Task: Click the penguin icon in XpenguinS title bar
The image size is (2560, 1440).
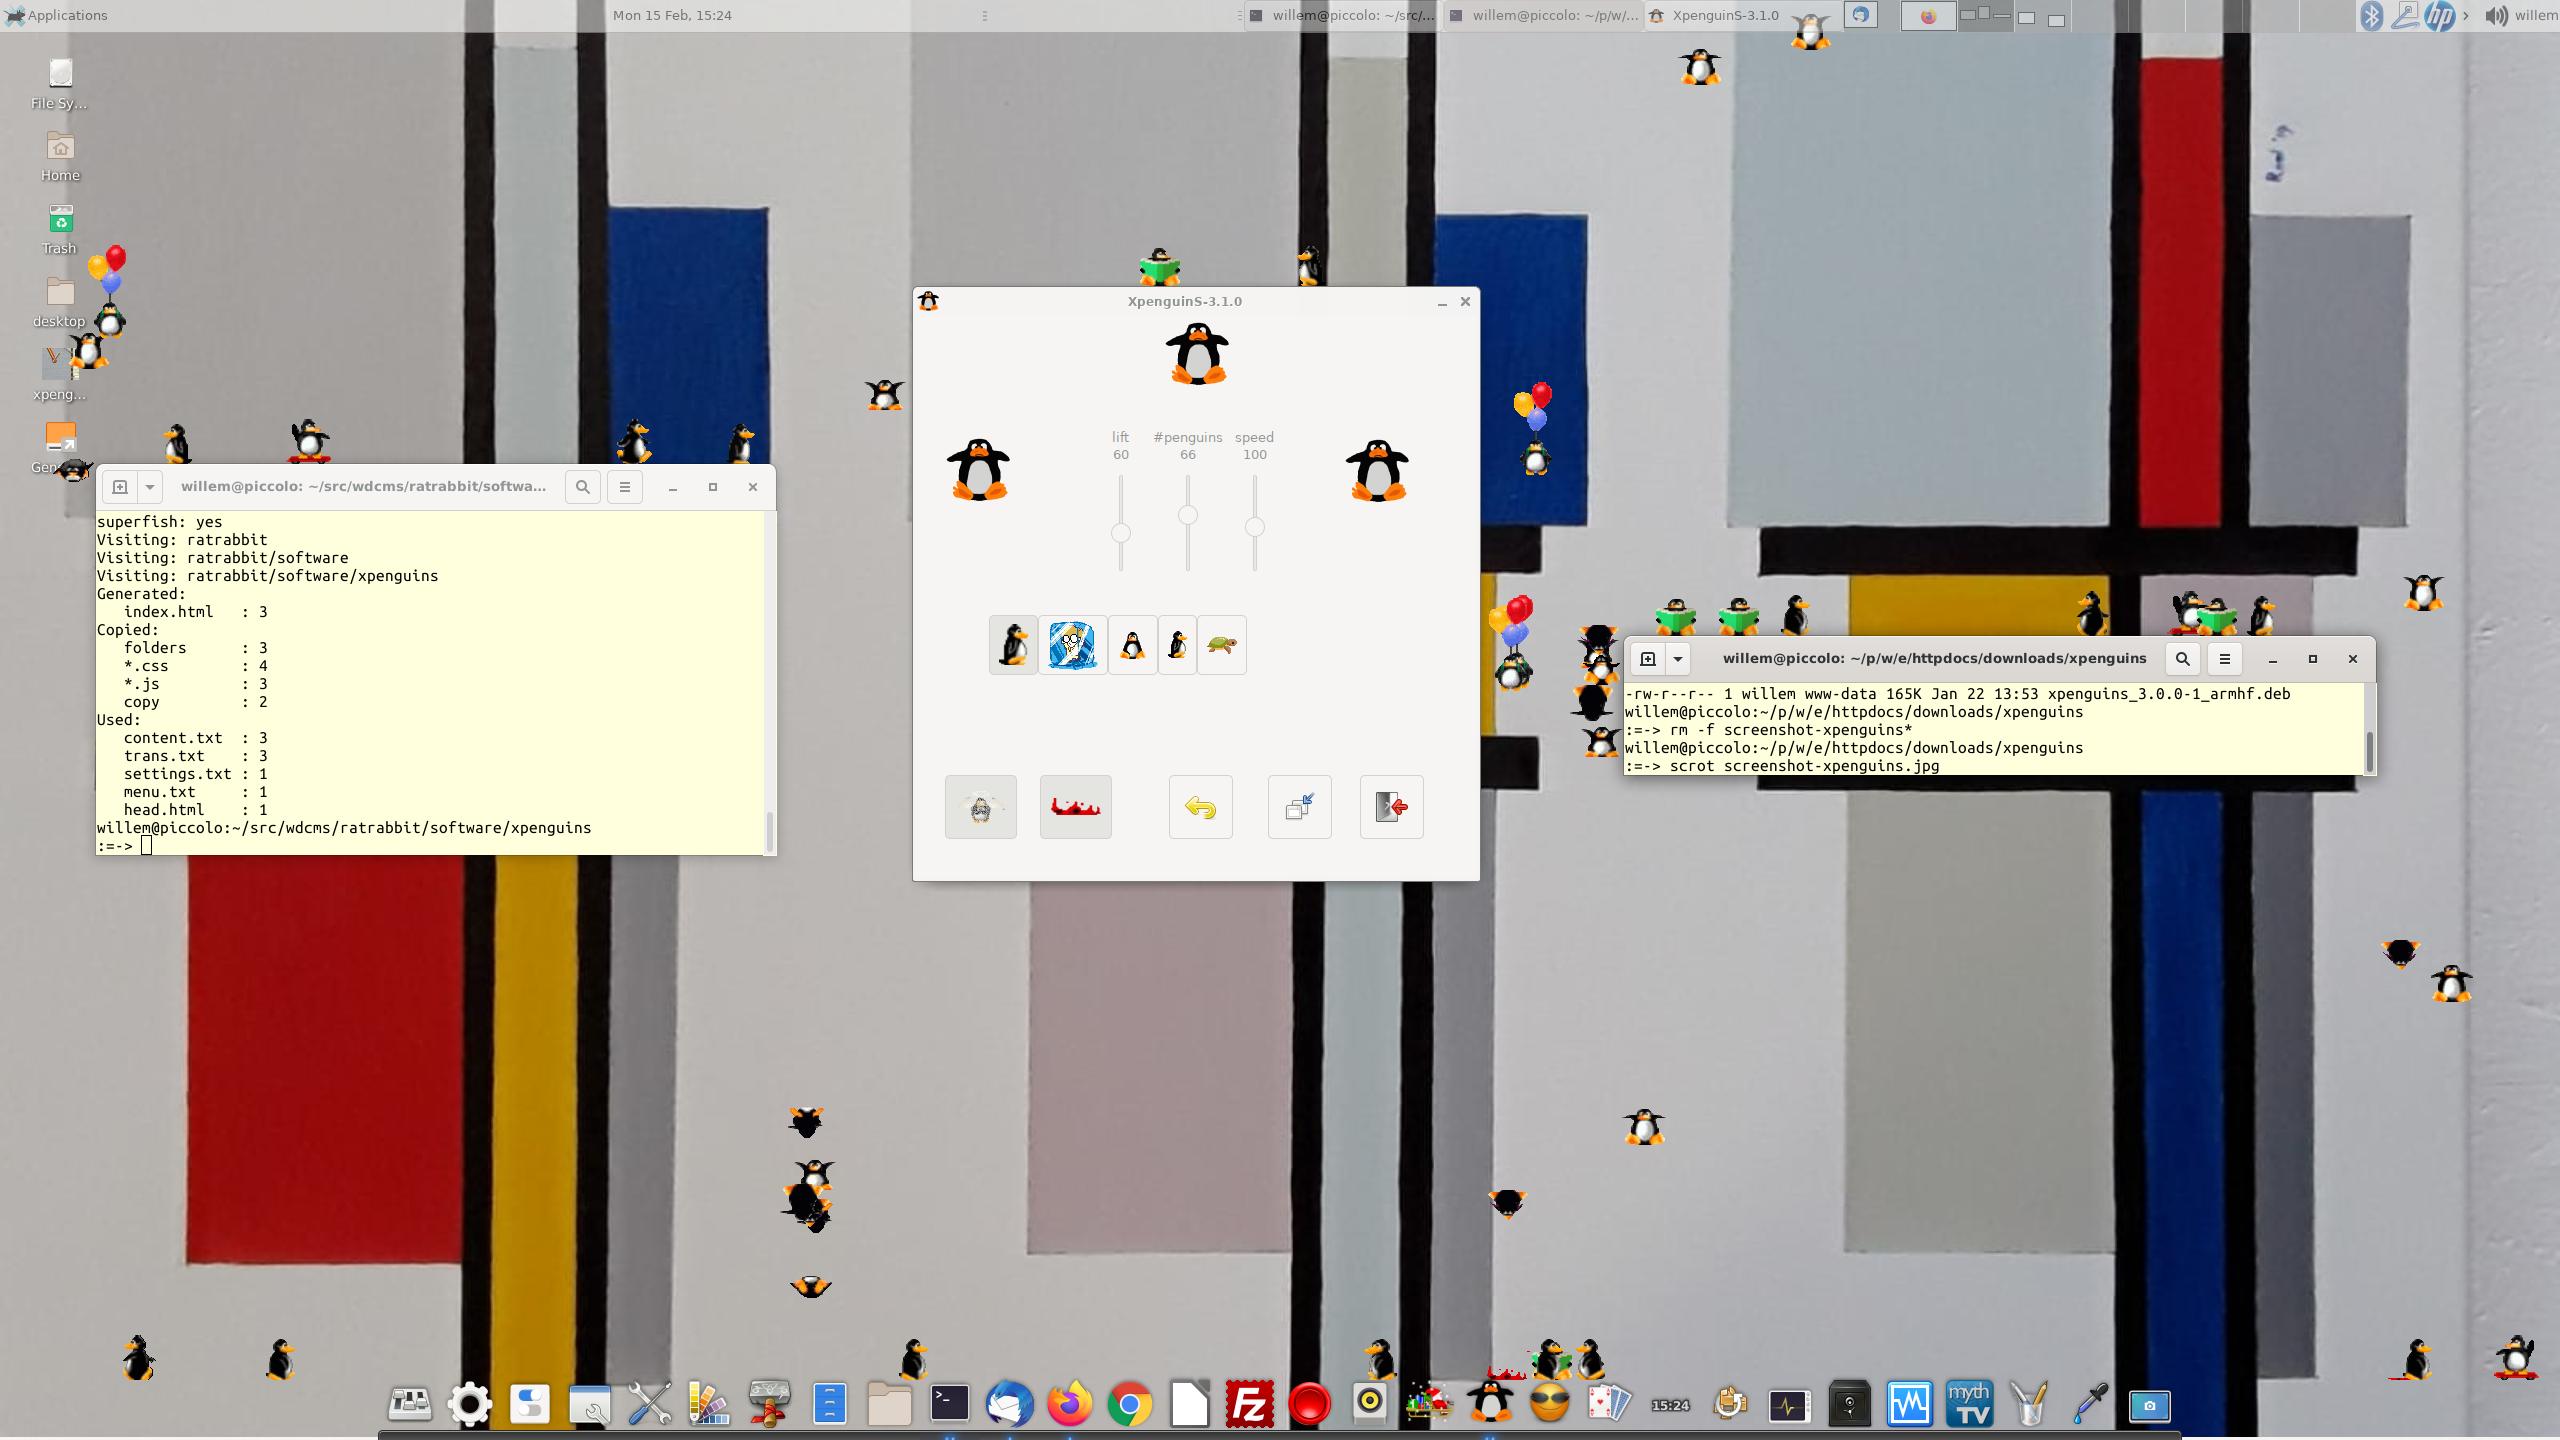Action: click(928, 301)
